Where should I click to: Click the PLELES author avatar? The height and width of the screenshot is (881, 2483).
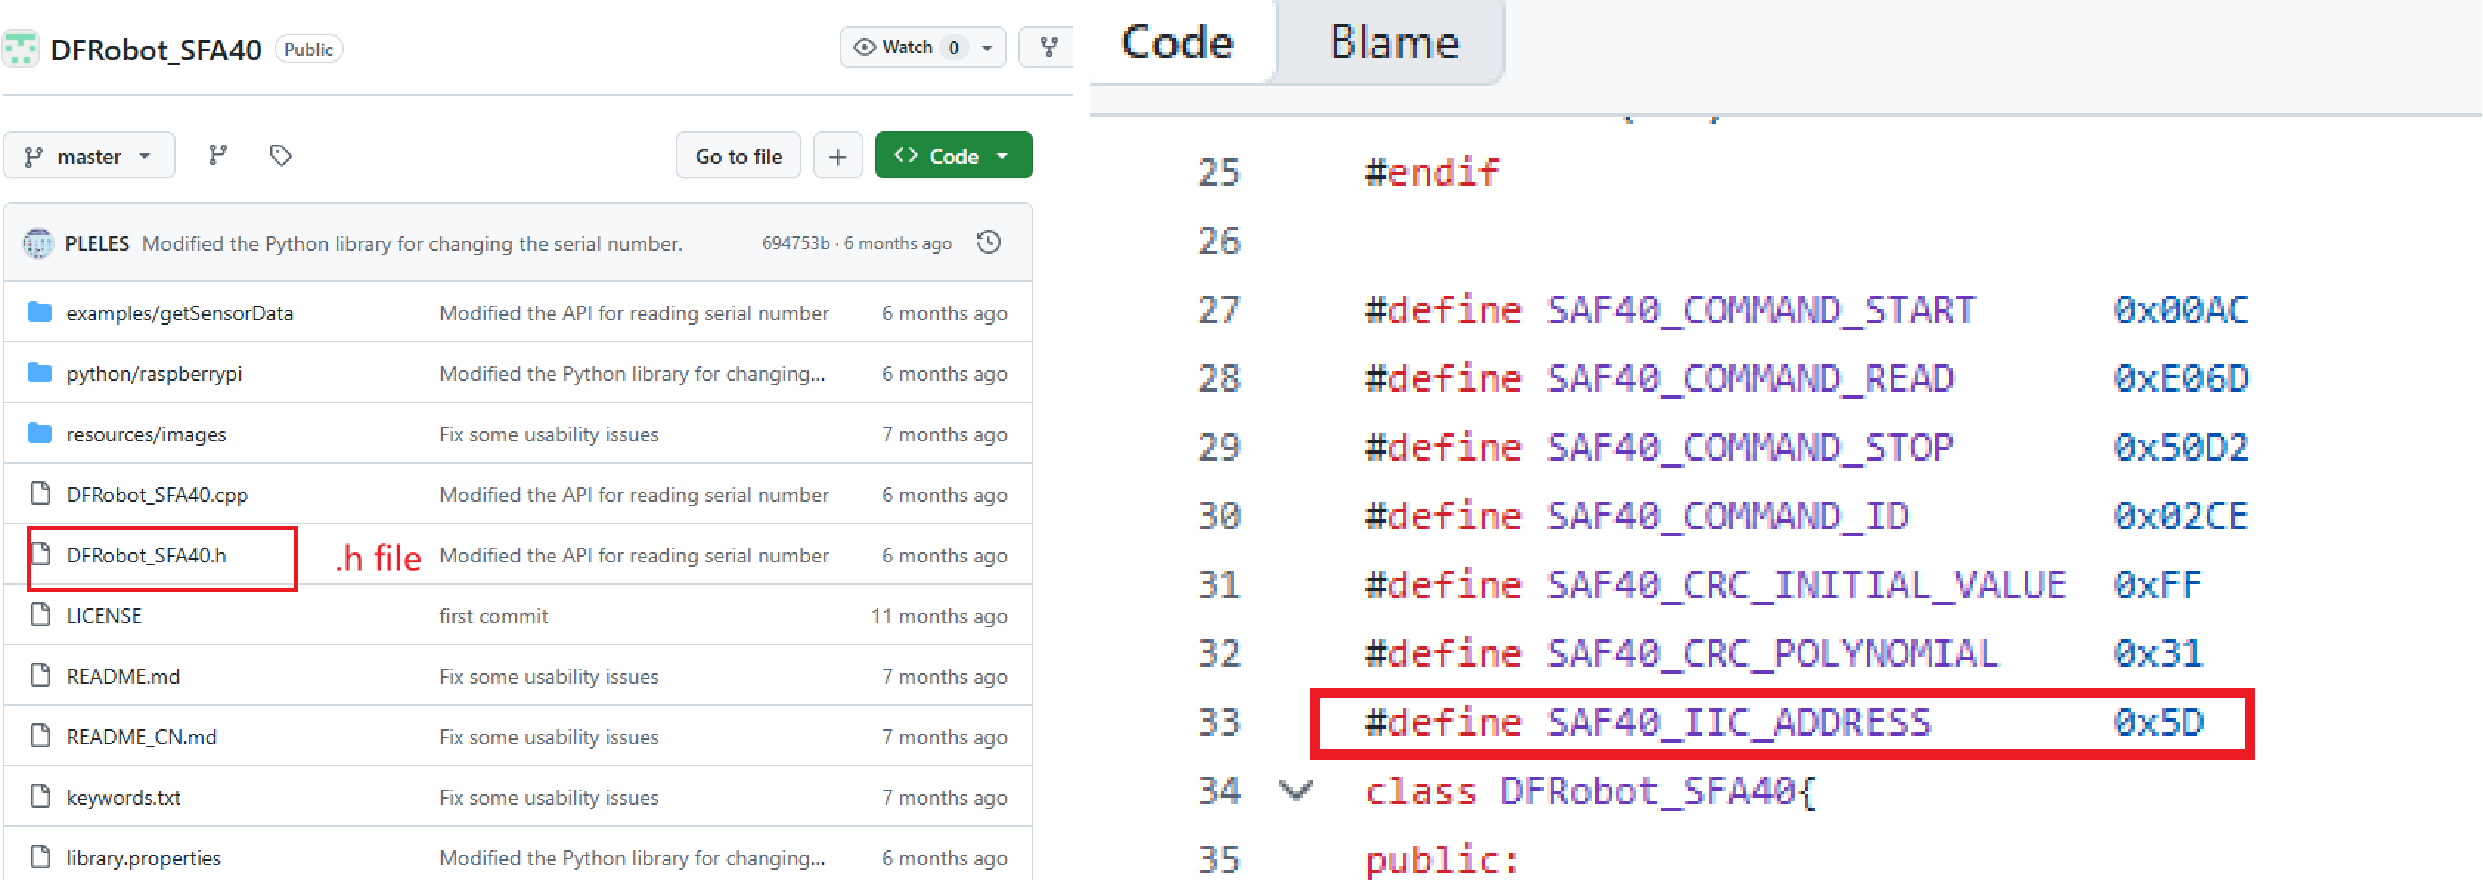coord(39,243)
